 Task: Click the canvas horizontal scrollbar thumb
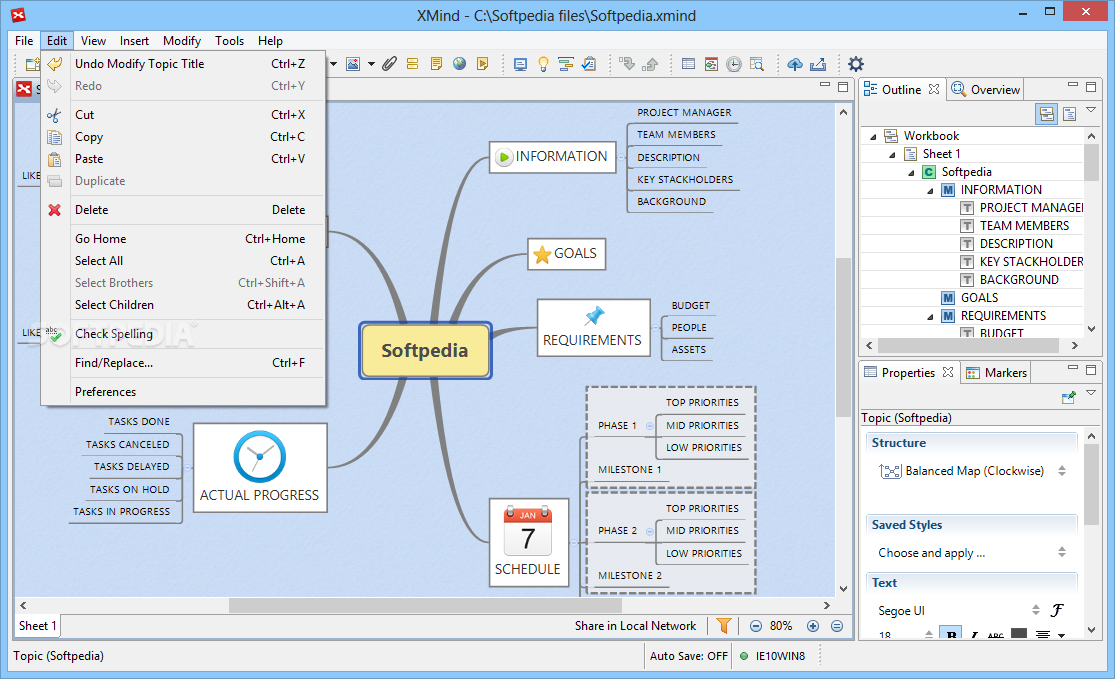425,606
